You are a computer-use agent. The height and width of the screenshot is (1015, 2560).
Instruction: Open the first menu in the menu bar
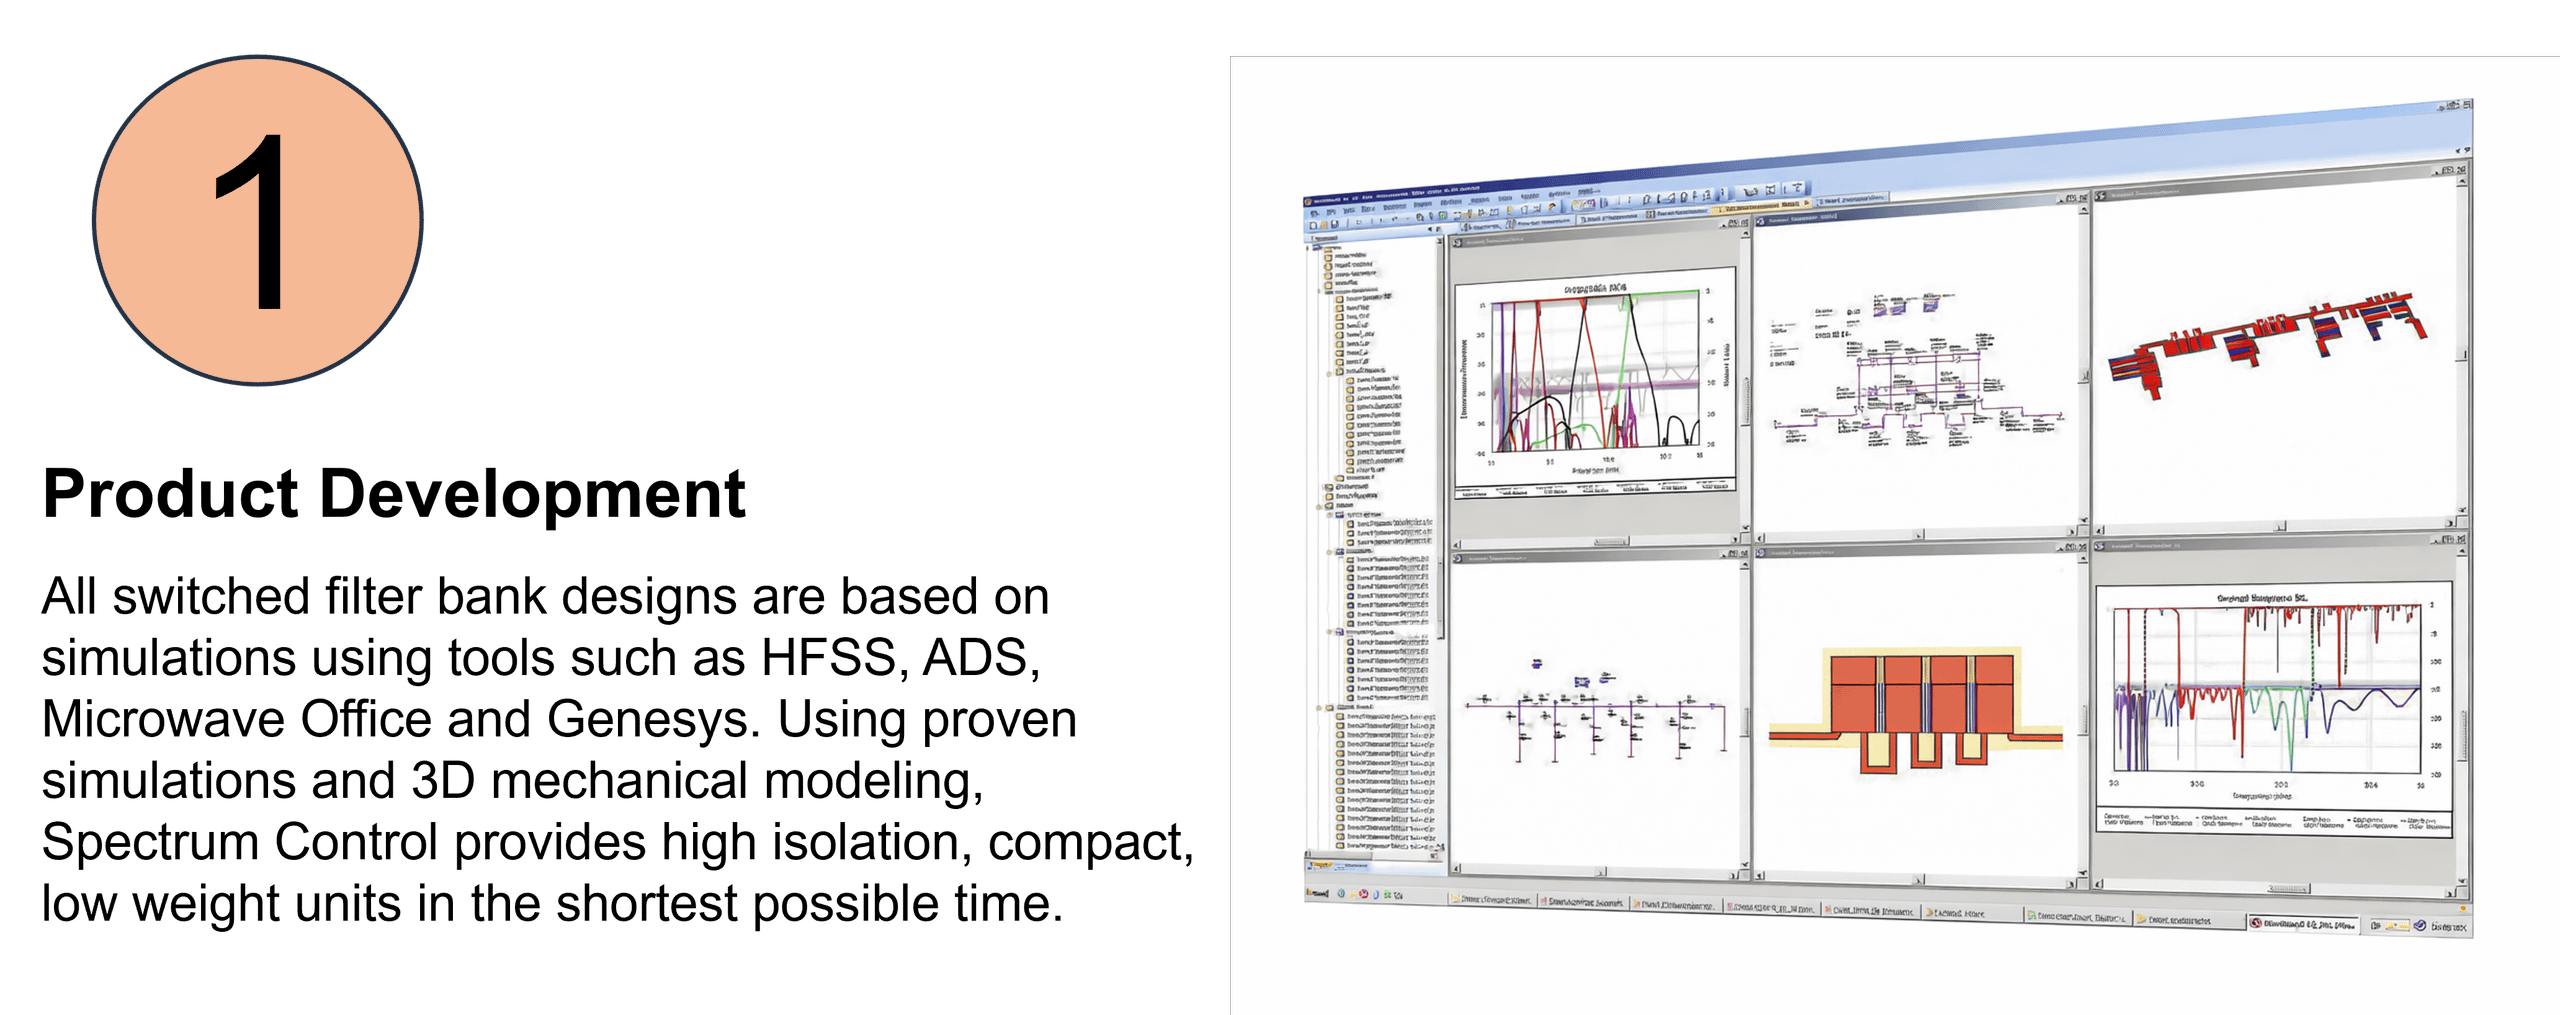click(1315, 213)
